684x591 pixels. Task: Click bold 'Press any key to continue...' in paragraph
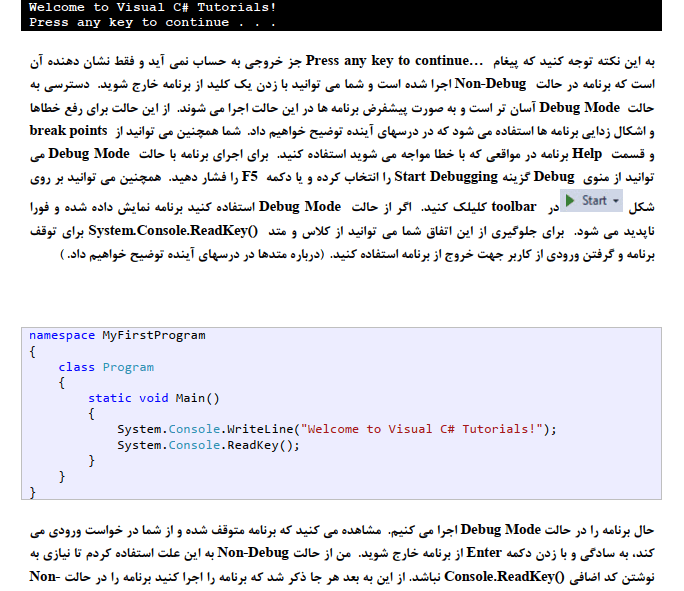point(394,61)
